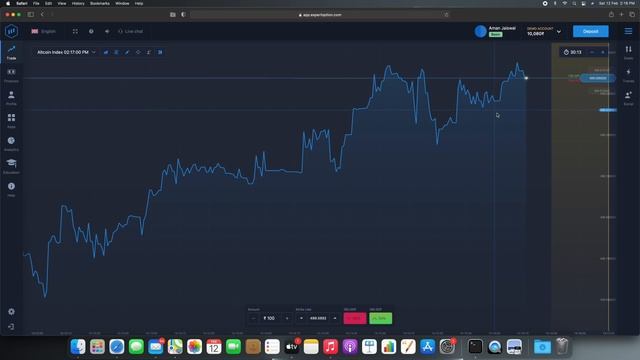The width and height of the screenshot is (640, 360).
Task: Open the History menu in menu bar
Action: coord(78,3)
